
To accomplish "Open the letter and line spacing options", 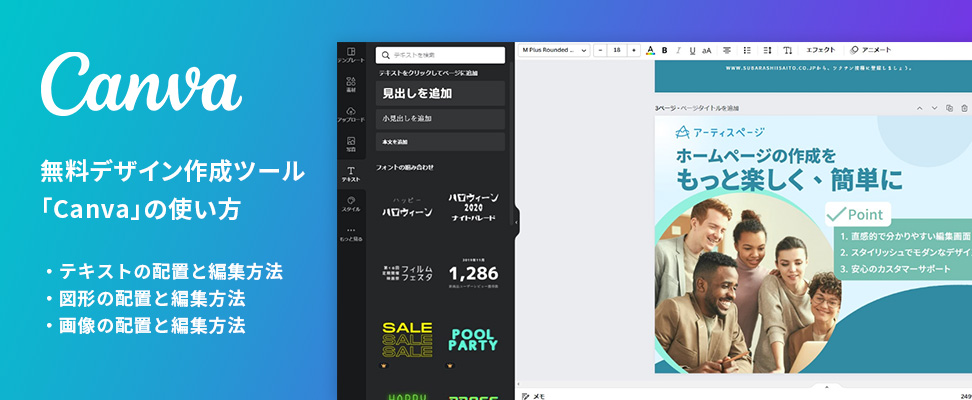I will (x=767, y=50).
